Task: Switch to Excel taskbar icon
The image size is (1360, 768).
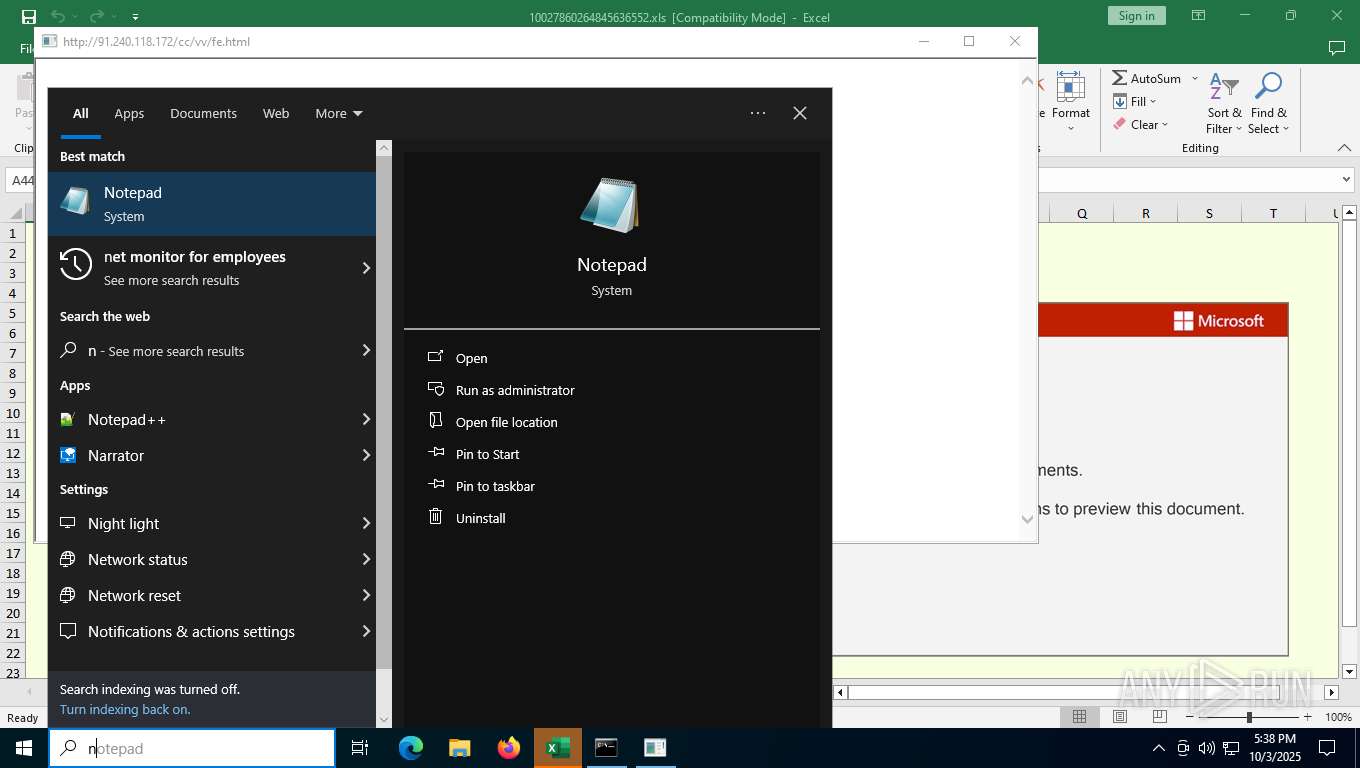Action: tap(557, 748)
